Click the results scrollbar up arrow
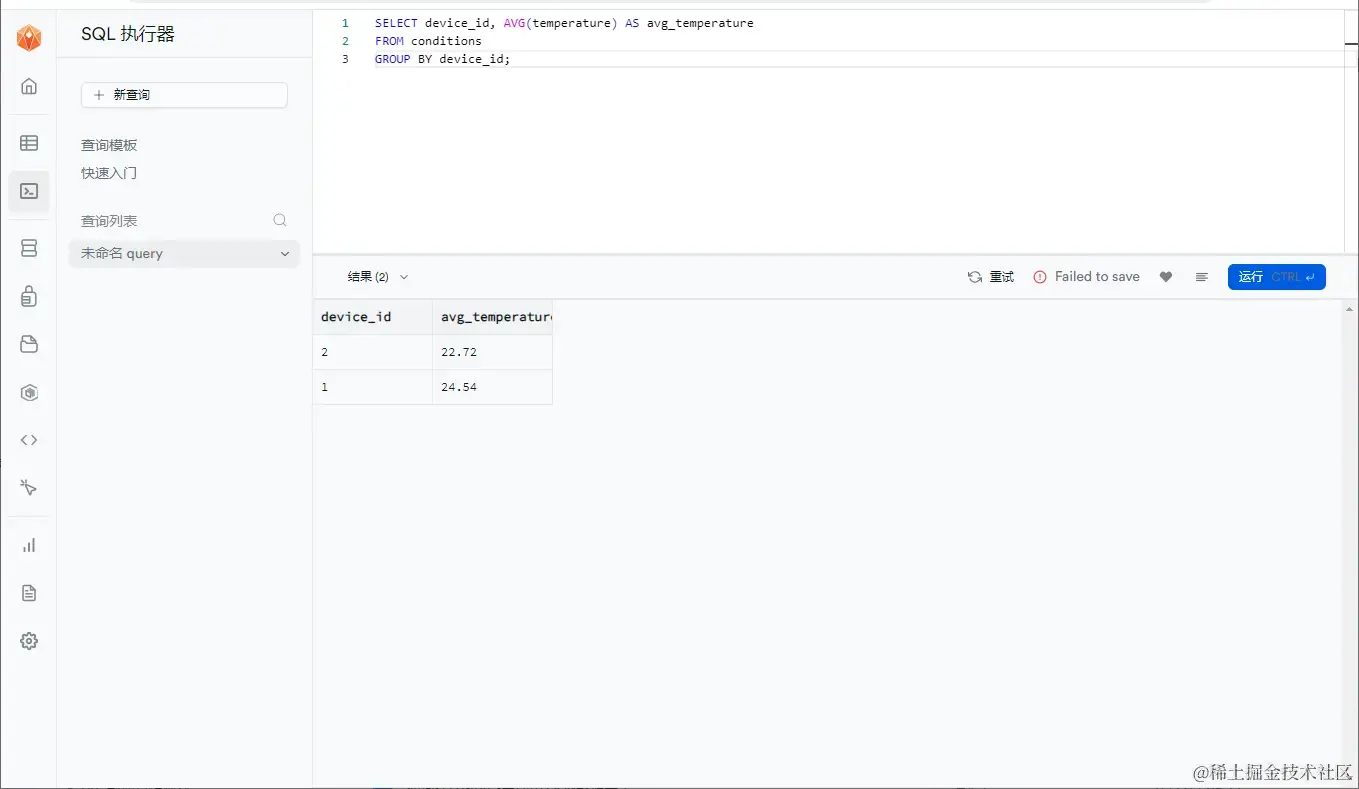The height and width of the screenshot is (789, 1359). [x=1351, y=309]
